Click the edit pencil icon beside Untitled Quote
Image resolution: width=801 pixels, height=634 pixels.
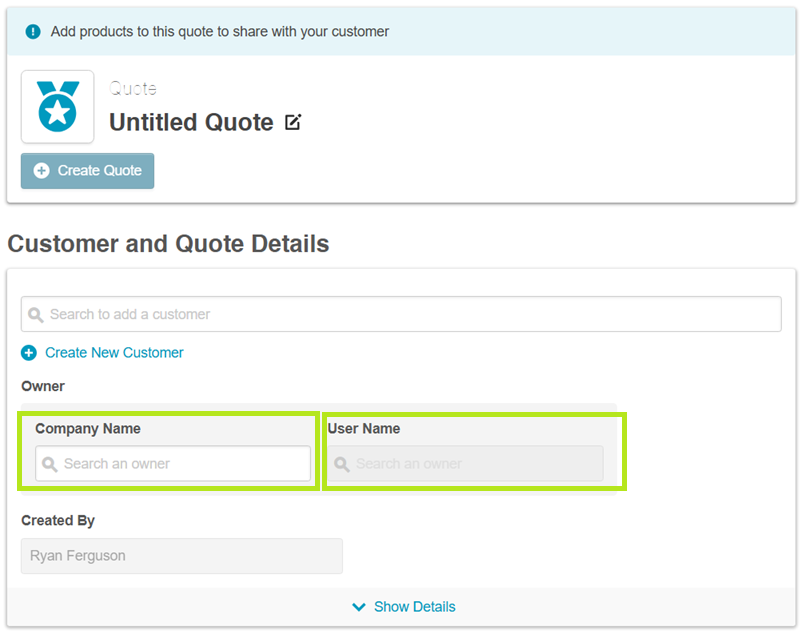coord(293,123)
